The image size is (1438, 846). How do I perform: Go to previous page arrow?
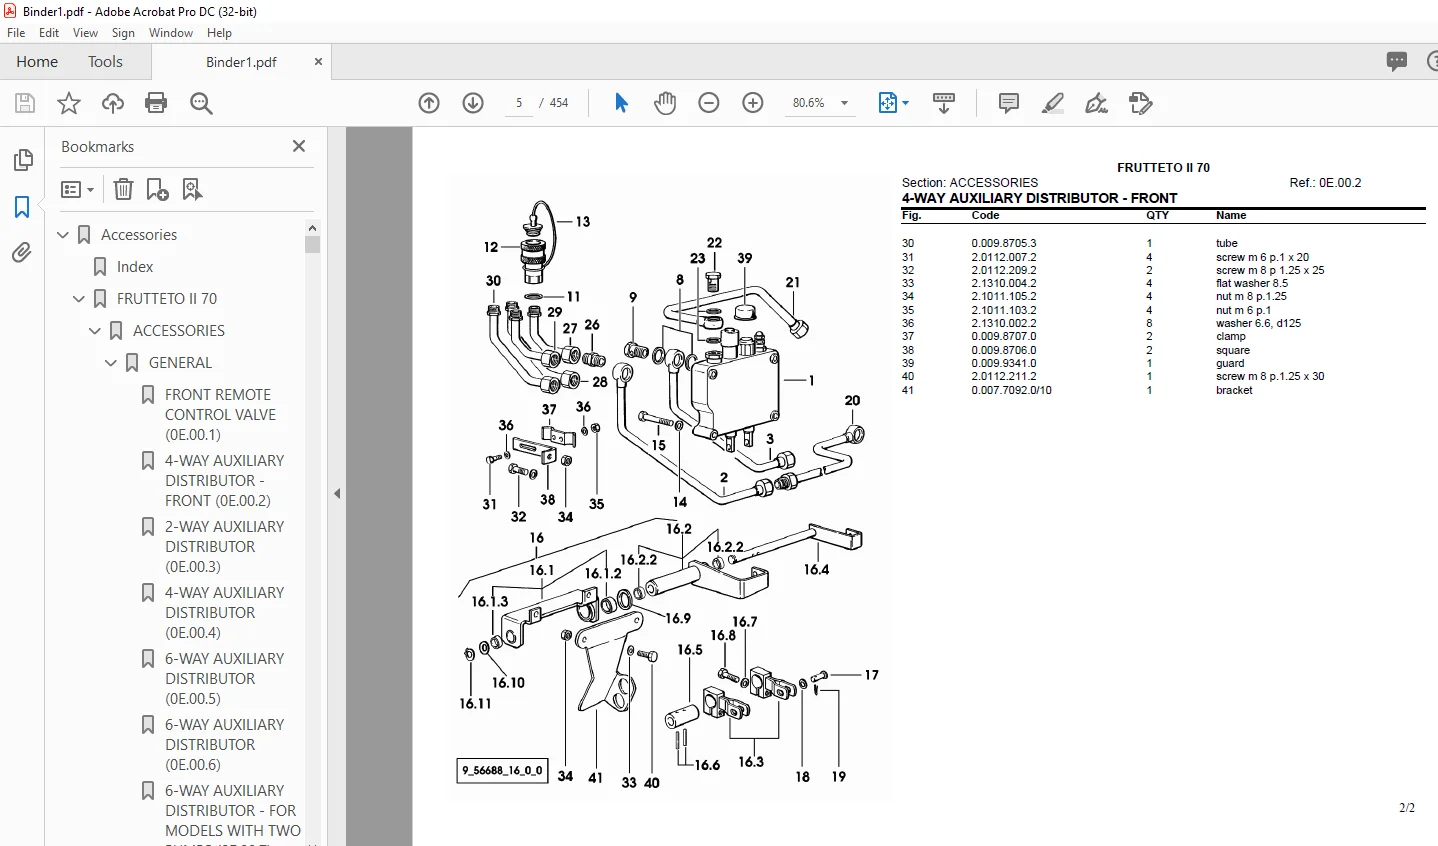pos(429,103)
